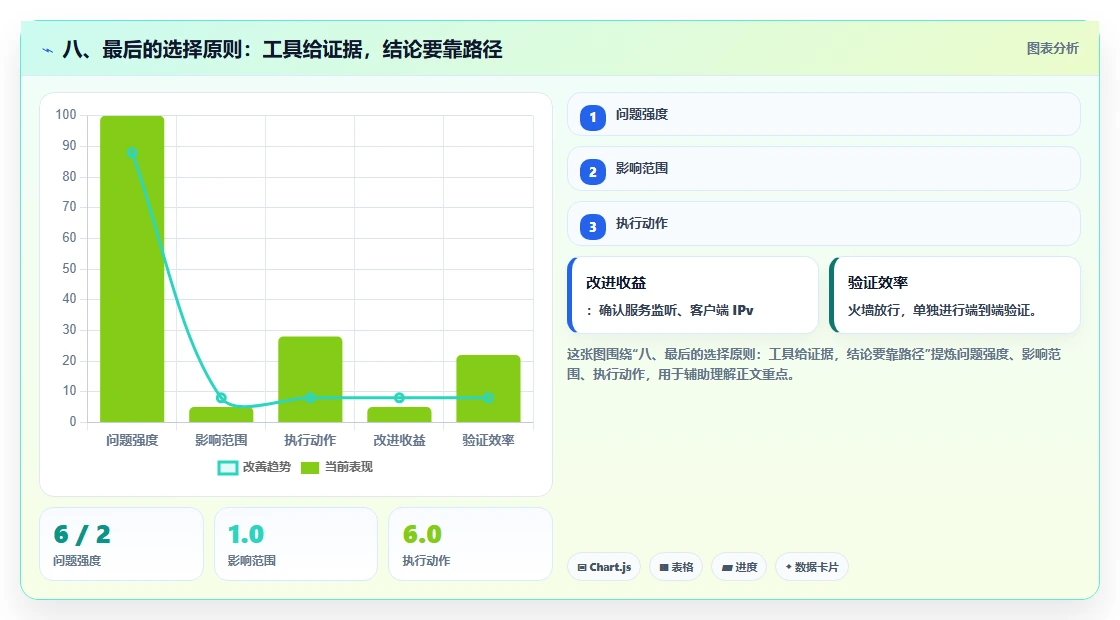Click the trend line data point at 验证效率

click(x=489, y=398)
